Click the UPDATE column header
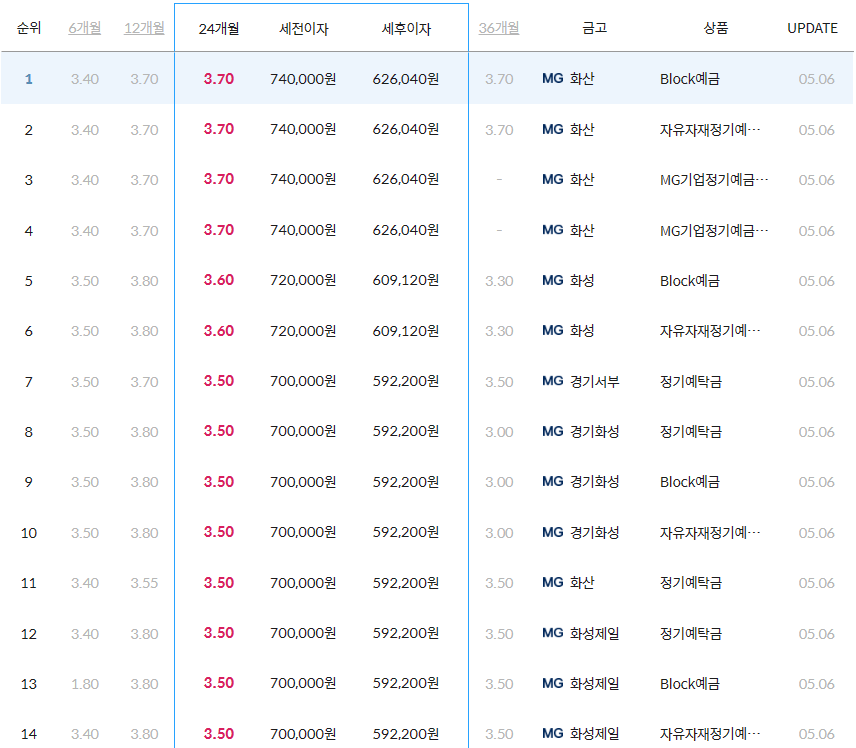Image resolution: width=856 pixels, height=748 pixels. [812, 28]
